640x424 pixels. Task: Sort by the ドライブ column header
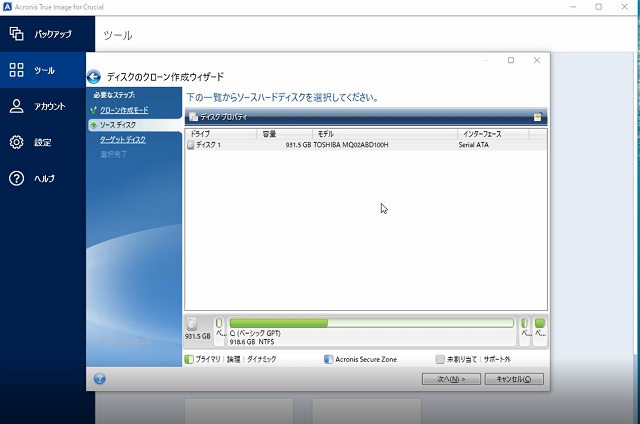[x=221, y=134]
